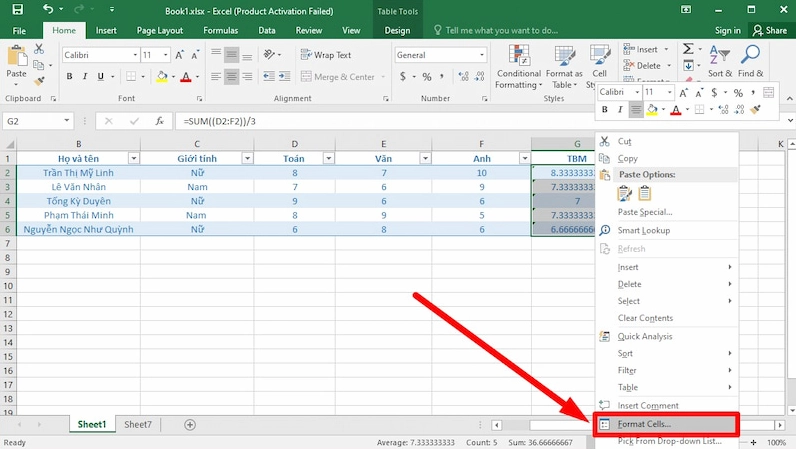Open the Toán column filter dropdown
This screenshot has height=449, width=796.
[328, 158]
